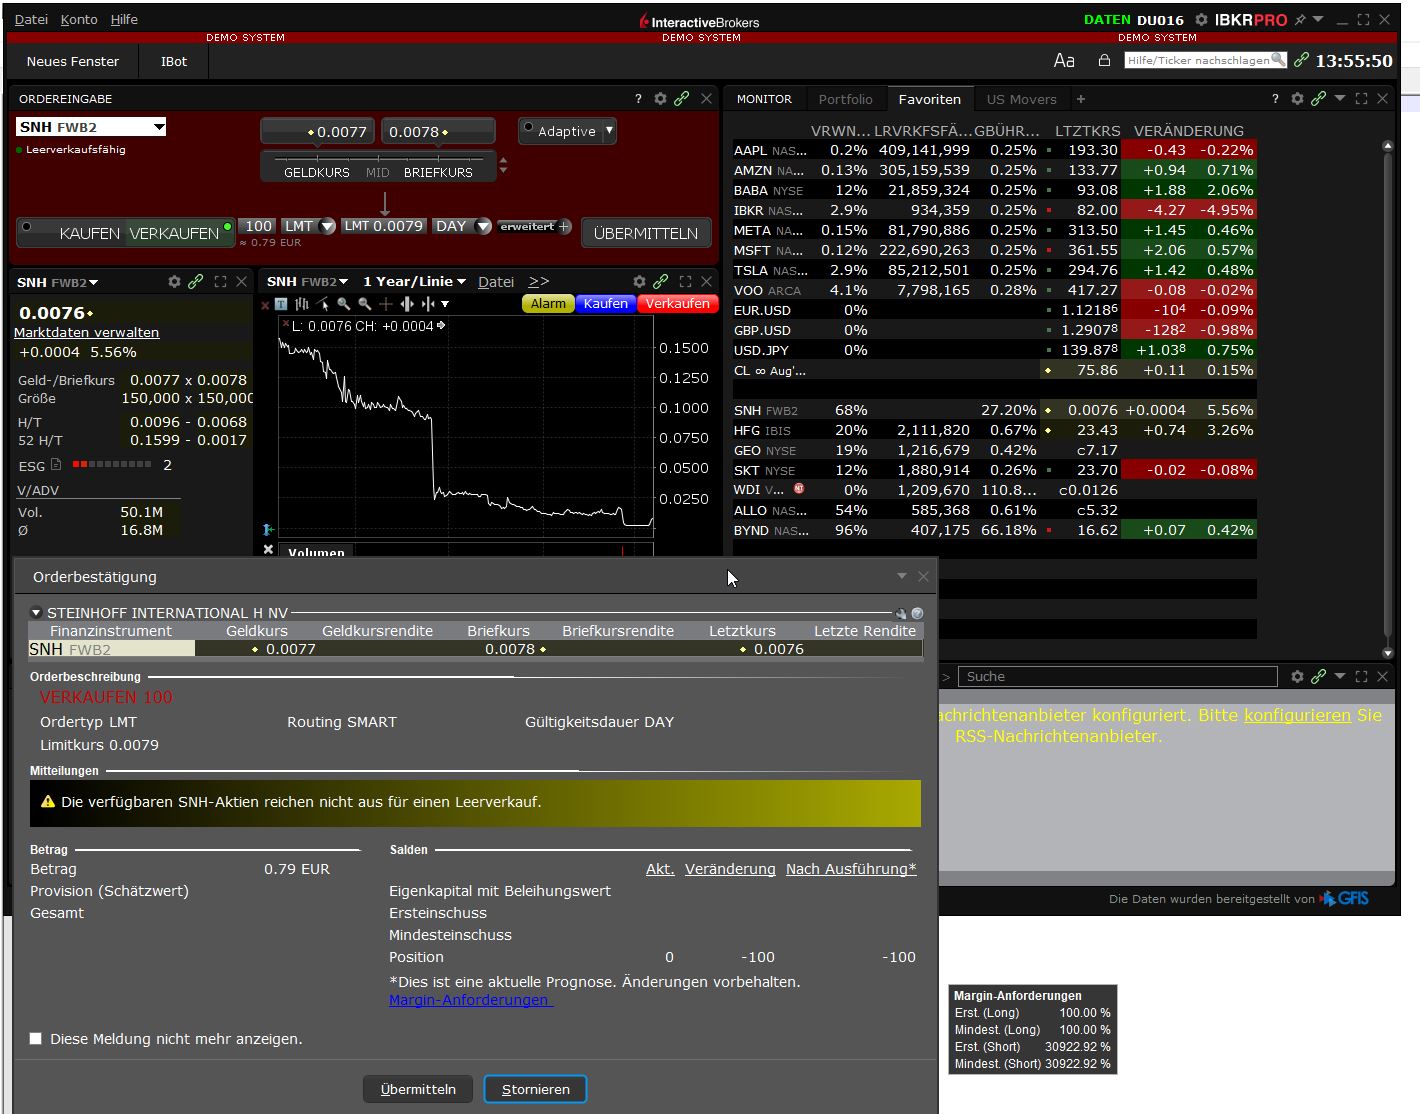
Task: Click the yellow Alarm chart button
Action: coord(548,304)
